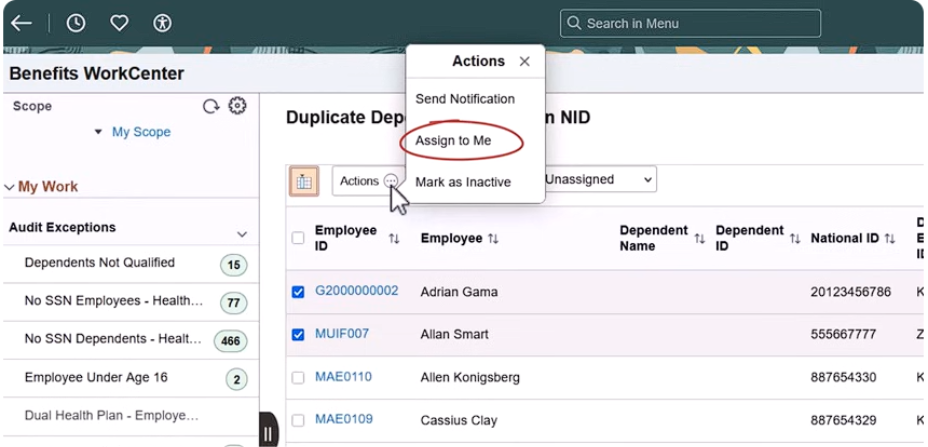Check the Cassius Clay row checkbox

click(298, 420)
